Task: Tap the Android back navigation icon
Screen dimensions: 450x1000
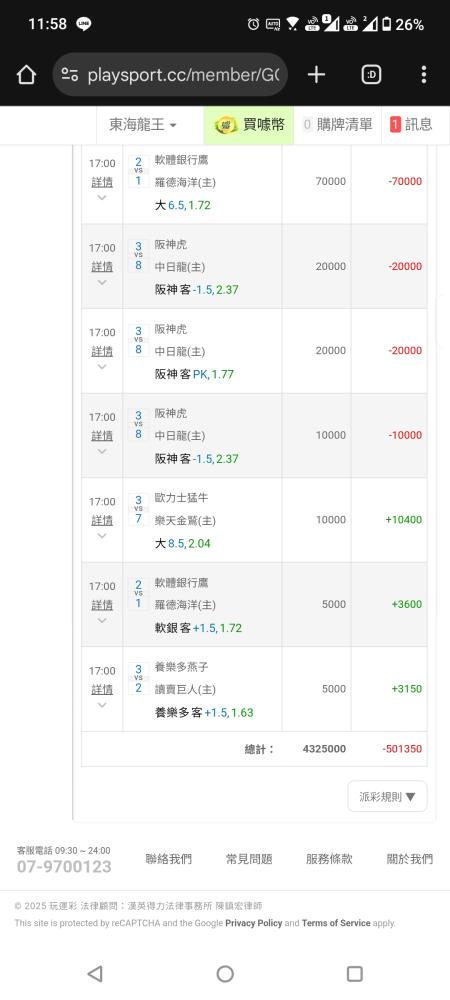Action: [95, 973]
